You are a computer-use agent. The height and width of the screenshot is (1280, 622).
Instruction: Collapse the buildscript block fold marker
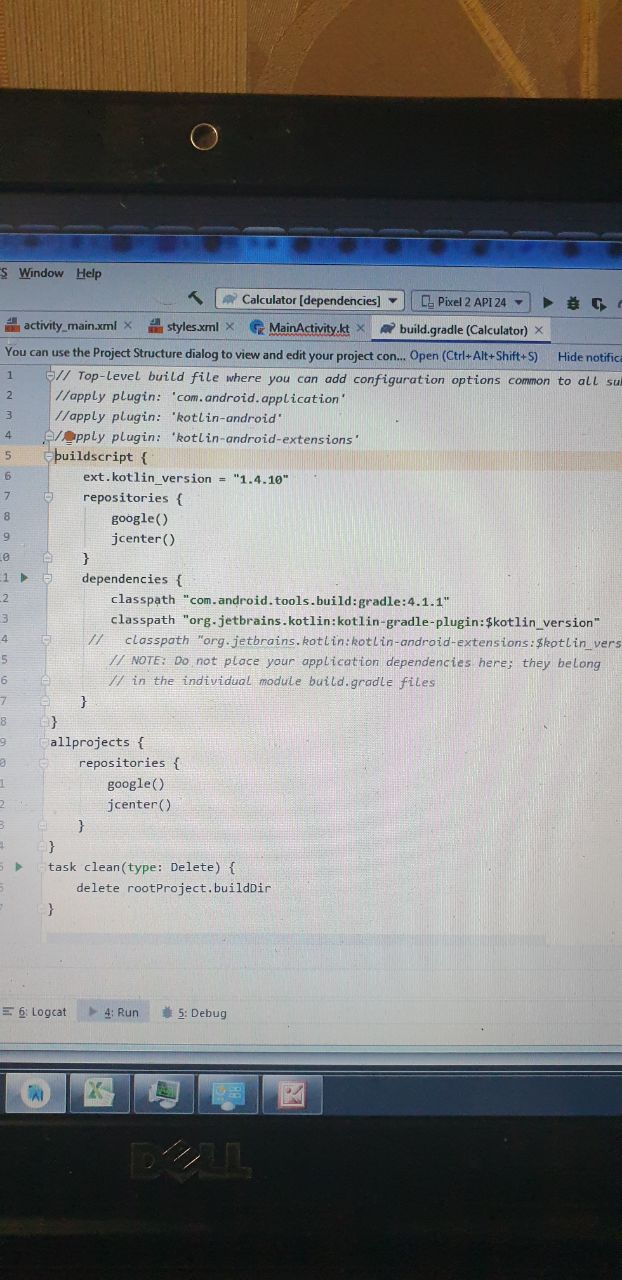(48, 456)
